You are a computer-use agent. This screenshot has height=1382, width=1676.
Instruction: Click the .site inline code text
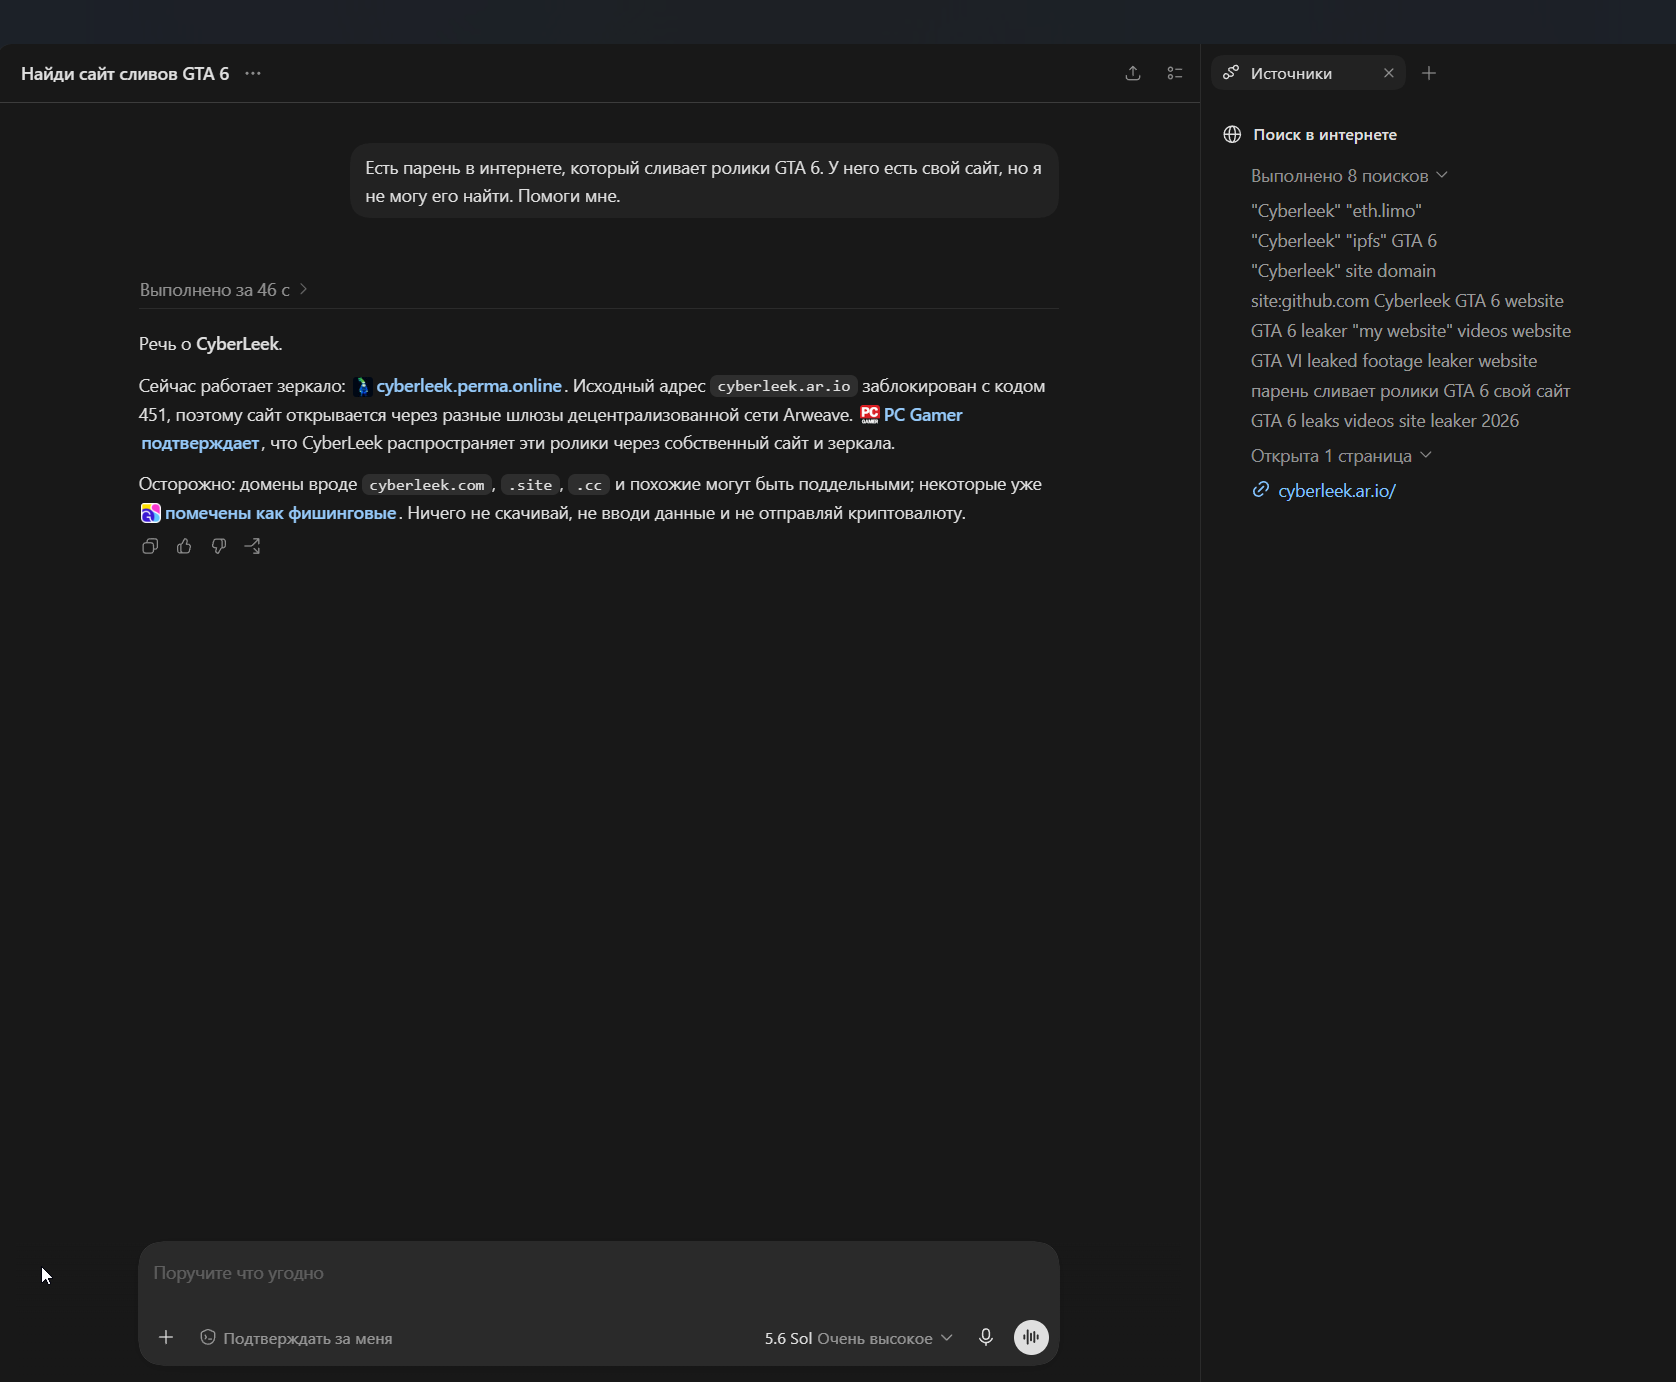coord(530,485)
